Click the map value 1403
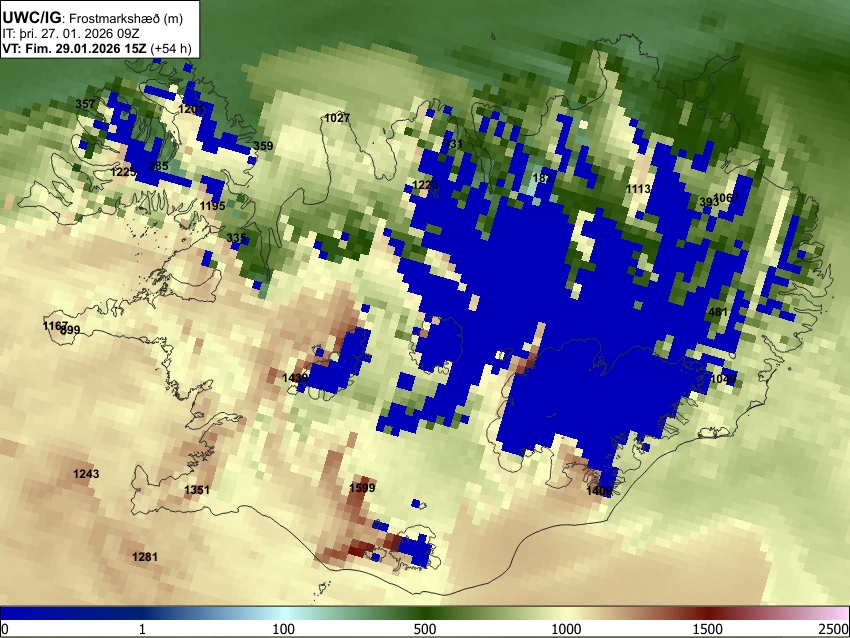Image resolution: width=850 pixels, height=638 pixels. coord(600,491)
